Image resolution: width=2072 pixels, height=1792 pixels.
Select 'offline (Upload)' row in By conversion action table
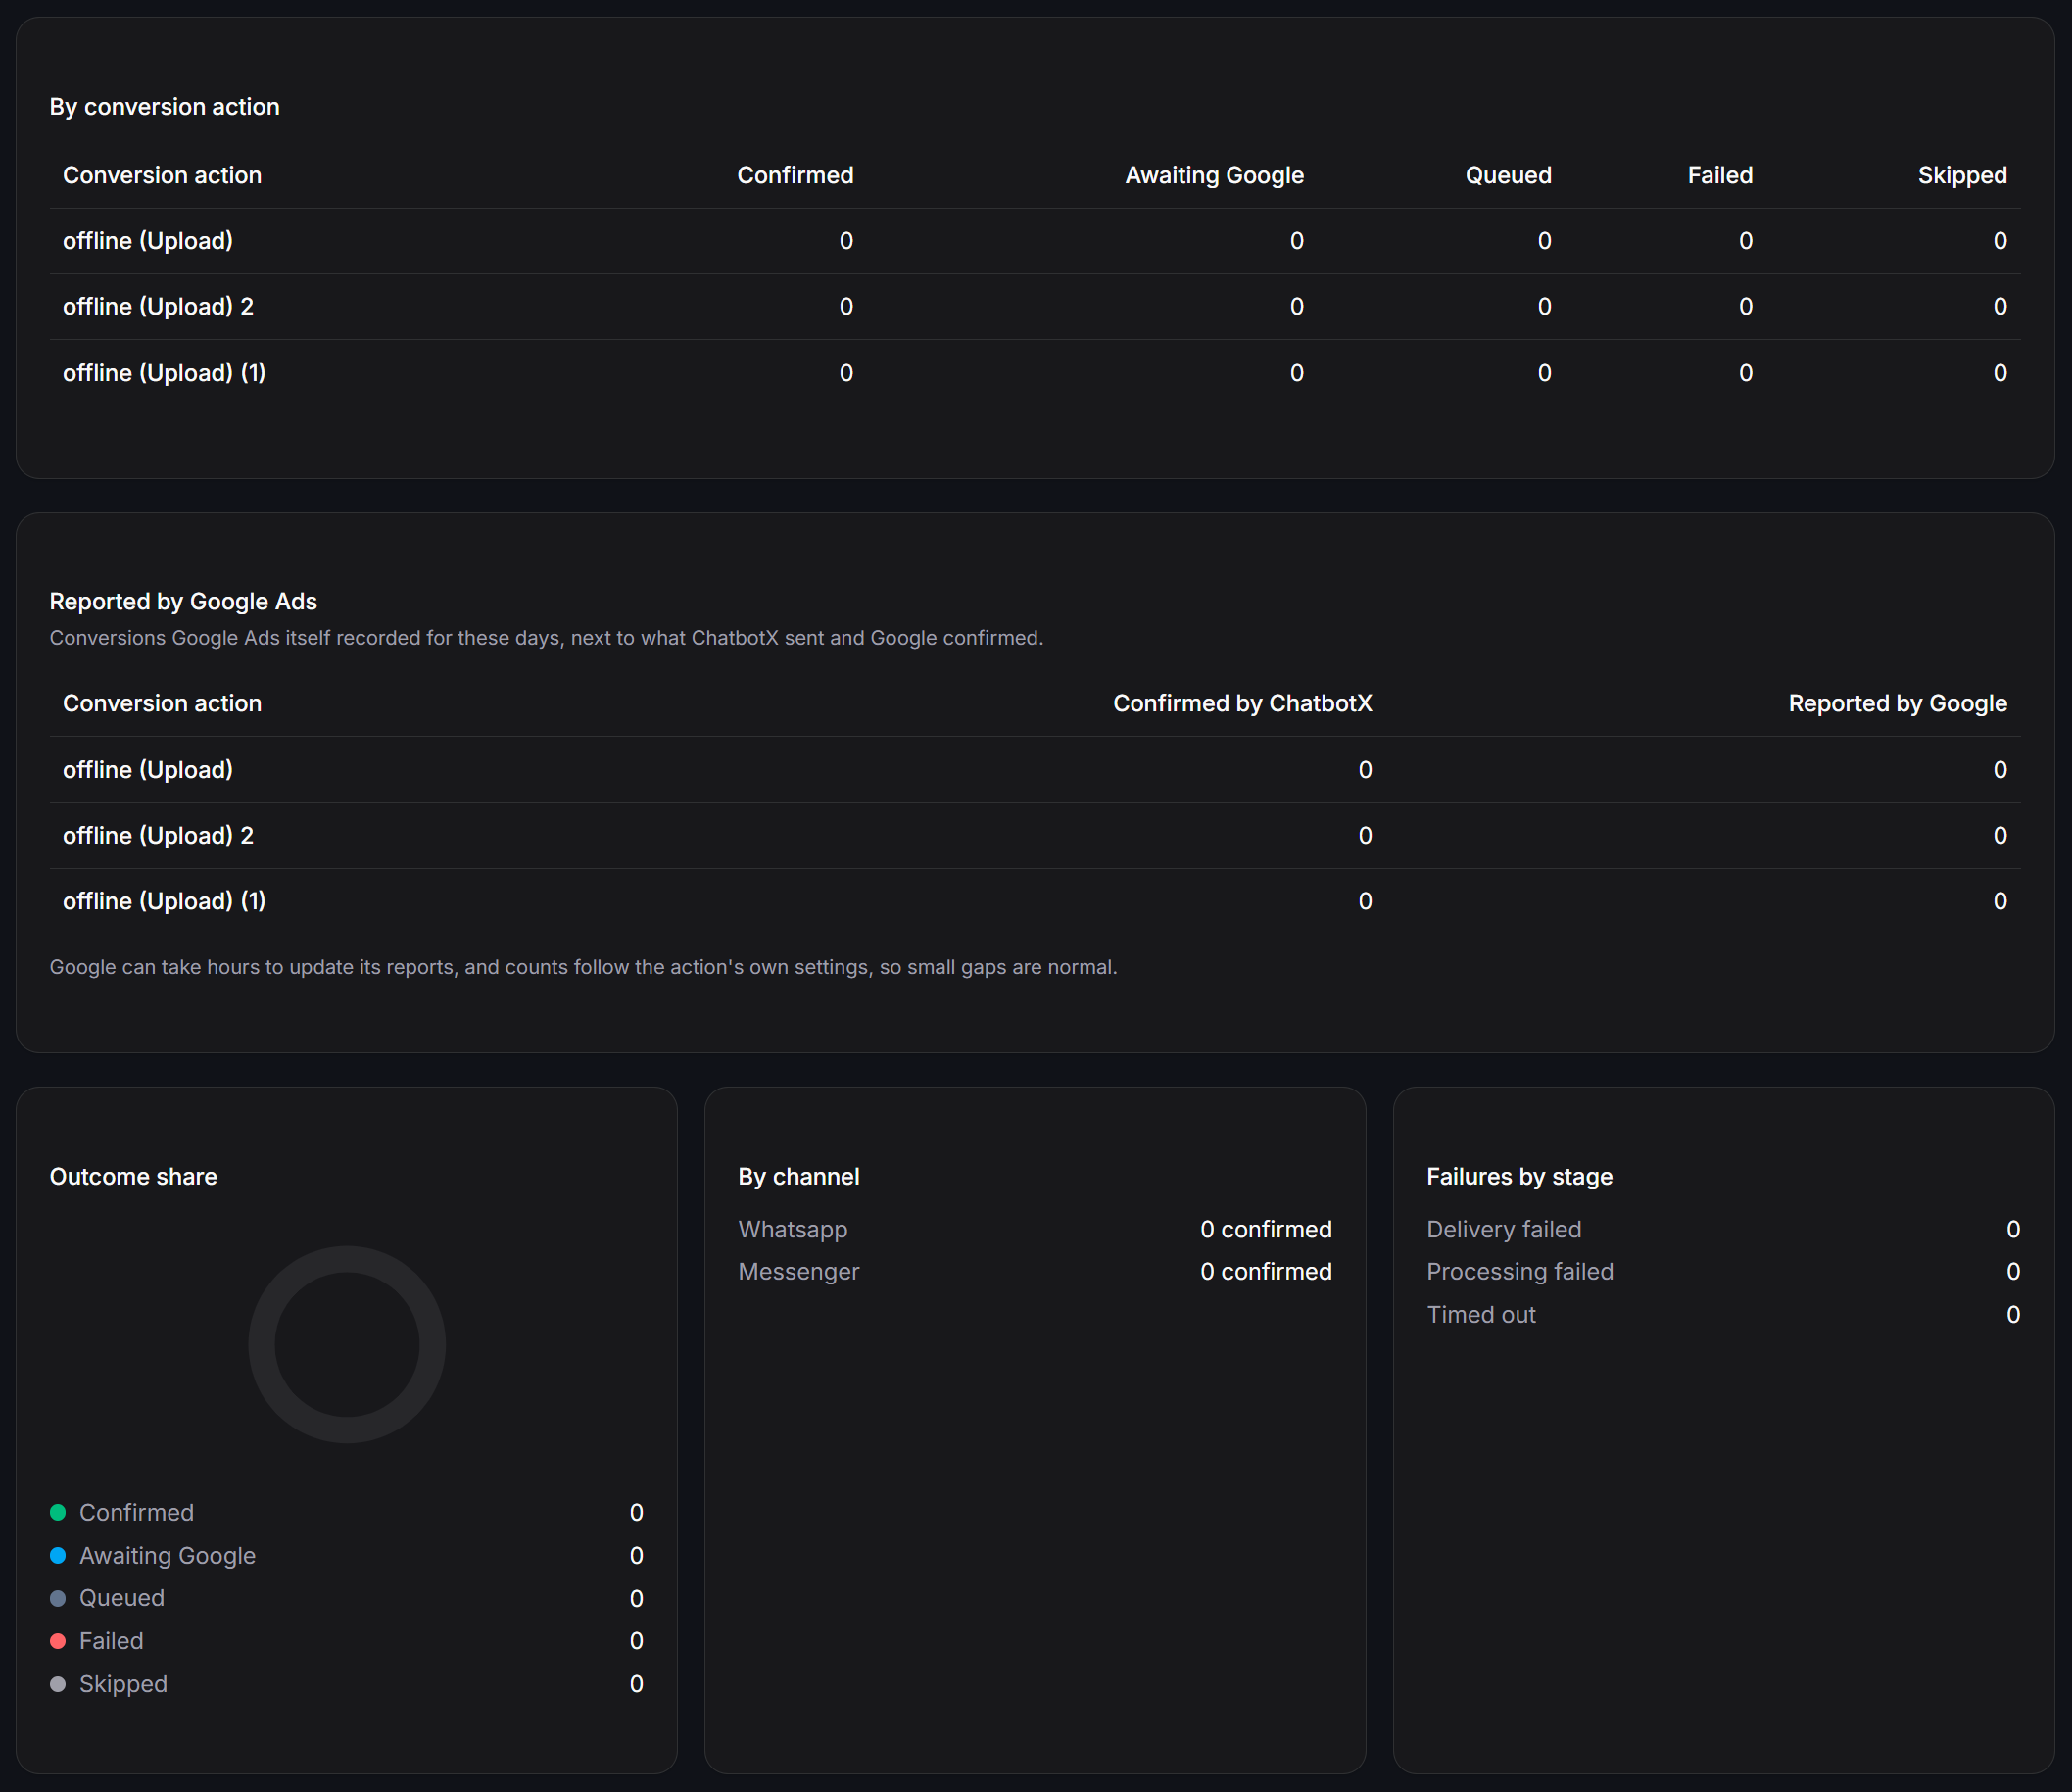pos(1035,241)
